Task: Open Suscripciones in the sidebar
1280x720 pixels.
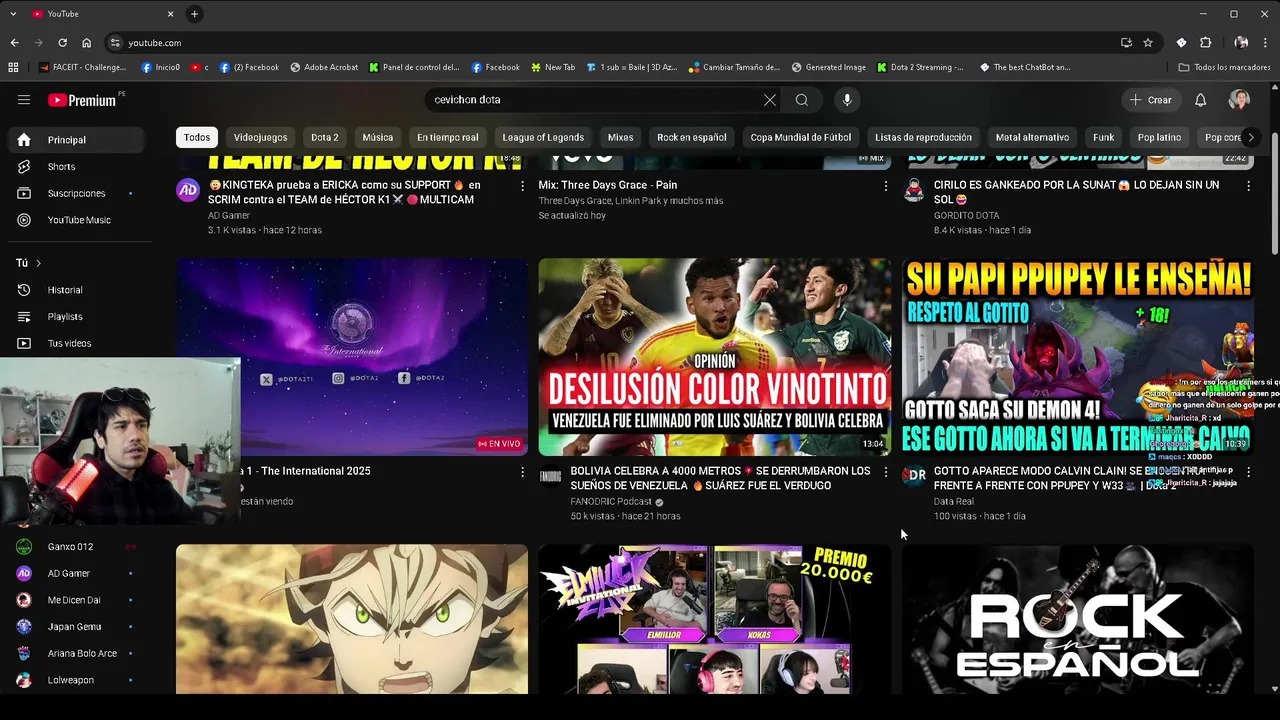Action: click(x=76, y=193)
